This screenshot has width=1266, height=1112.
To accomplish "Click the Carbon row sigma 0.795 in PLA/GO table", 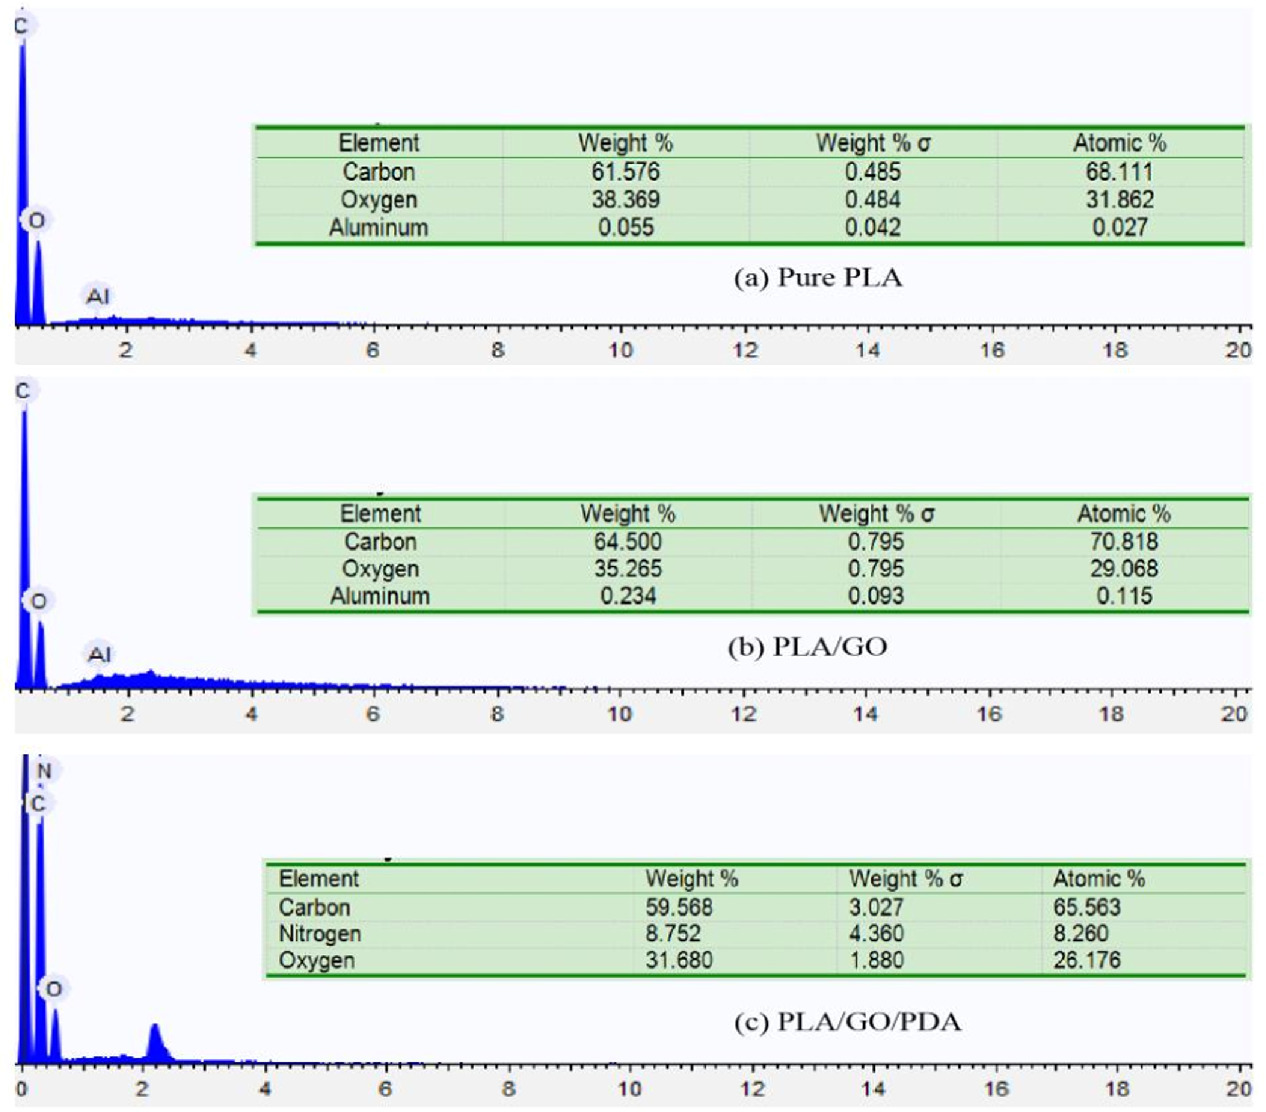I will tap(875, 542).
